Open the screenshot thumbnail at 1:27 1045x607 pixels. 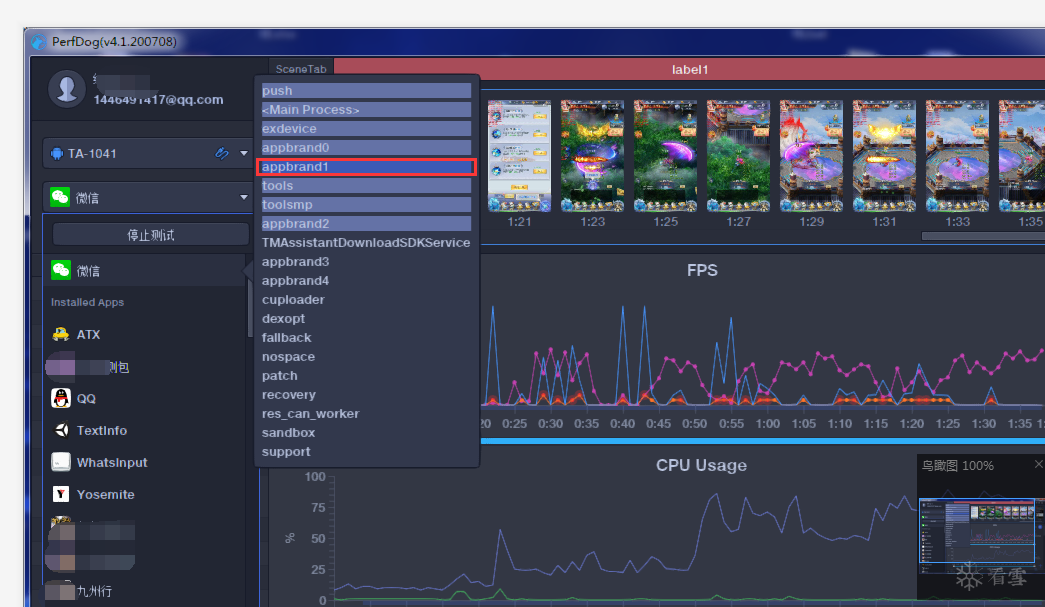point(738,156)
